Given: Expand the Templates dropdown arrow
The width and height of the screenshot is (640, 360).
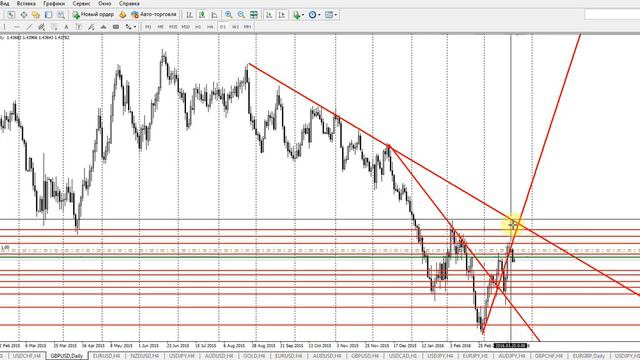Looking at the screenshot, I should point(336,15).
